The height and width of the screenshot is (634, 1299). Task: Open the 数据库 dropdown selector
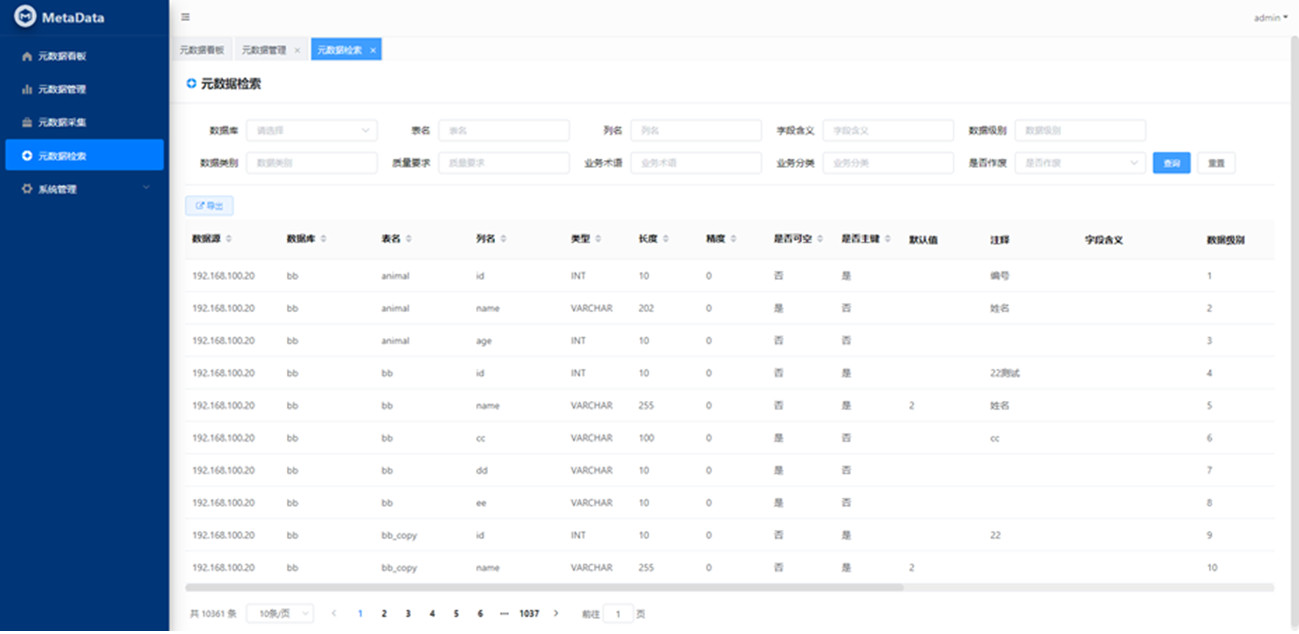(x=312, y=130)
